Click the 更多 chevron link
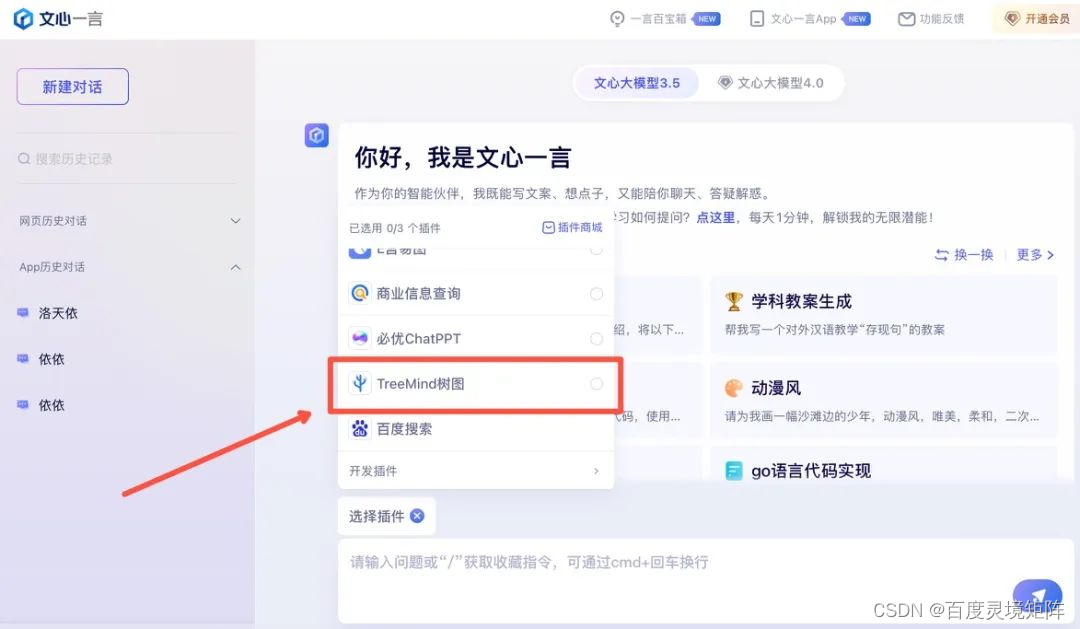 click(x=1035, y=255)
